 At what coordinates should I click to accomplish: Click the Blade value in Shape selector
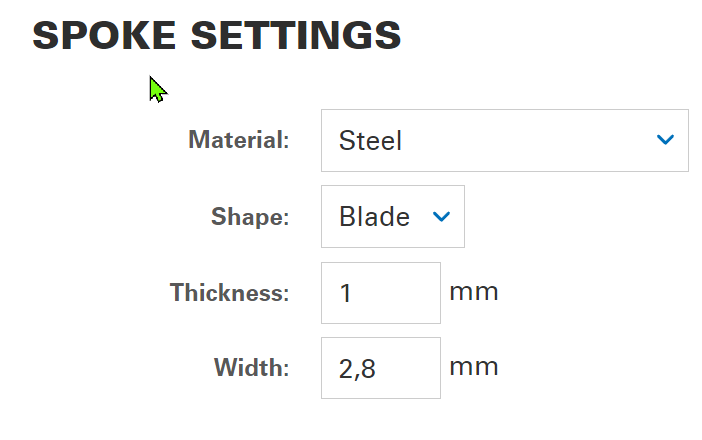click(375, 217)
